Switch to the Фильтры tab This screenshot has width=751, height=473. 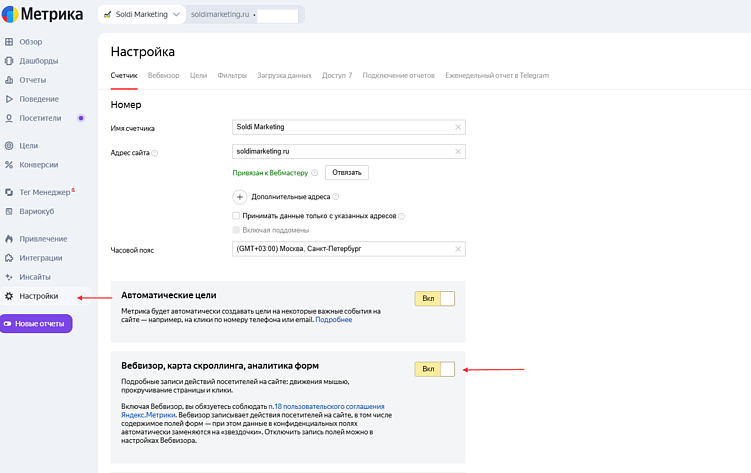pyautogui.click(x=232, y=76)
